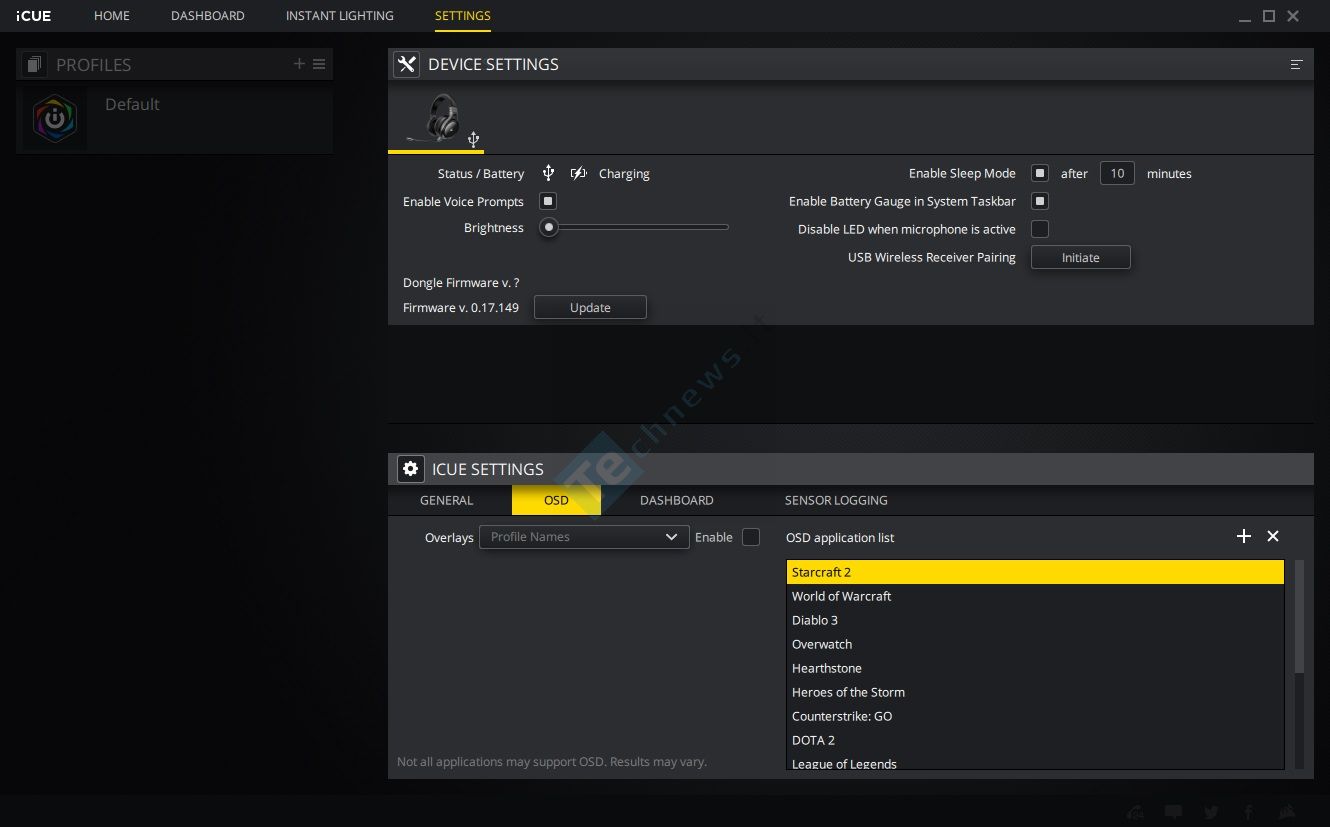Add a new profile with plus icon
Image resolution: width=1330 pixels, height=827 pixels.
tap(299, 64)
